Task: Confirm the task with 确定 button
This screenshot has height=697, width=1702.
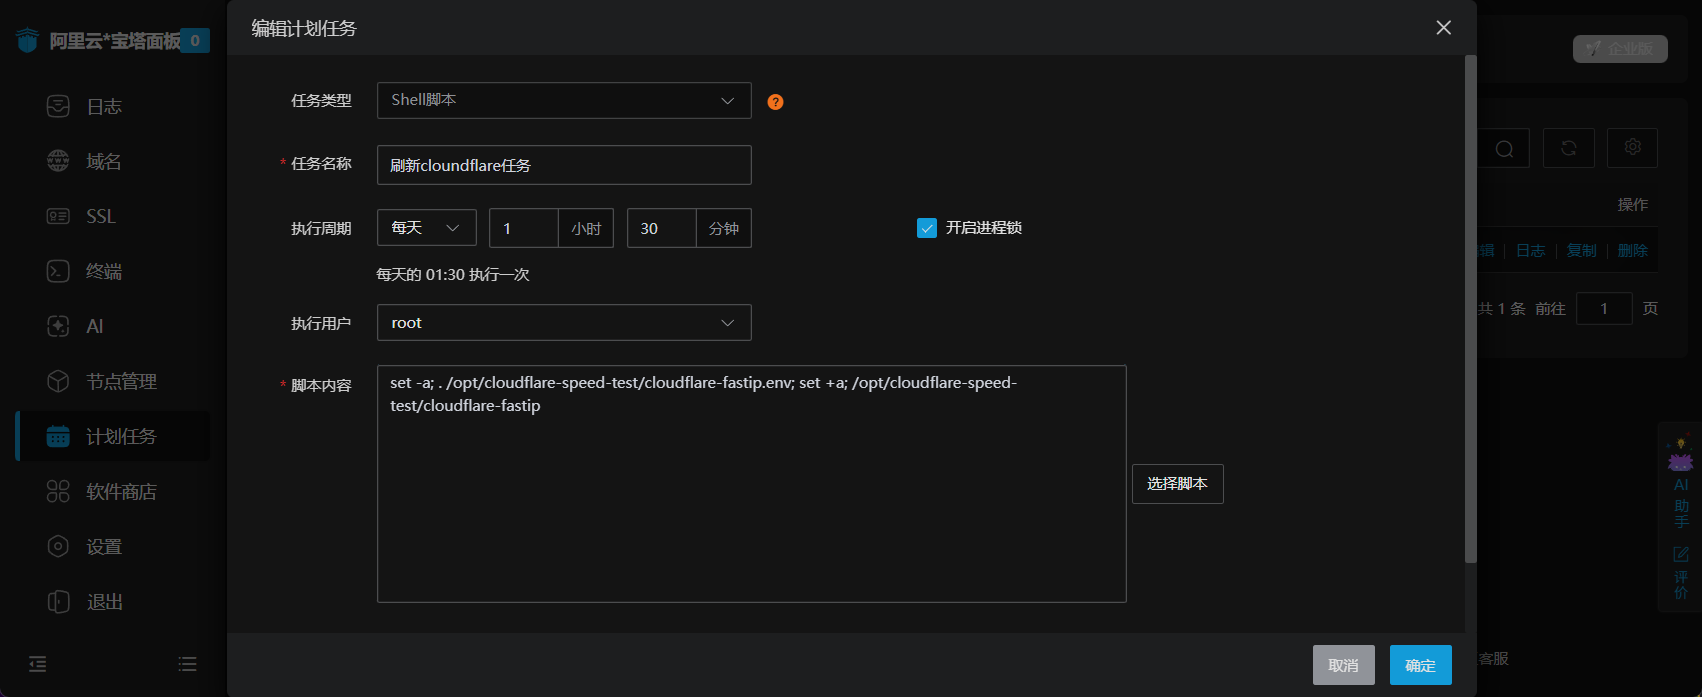Action: pyautogui.click(x=1420, y=665)
